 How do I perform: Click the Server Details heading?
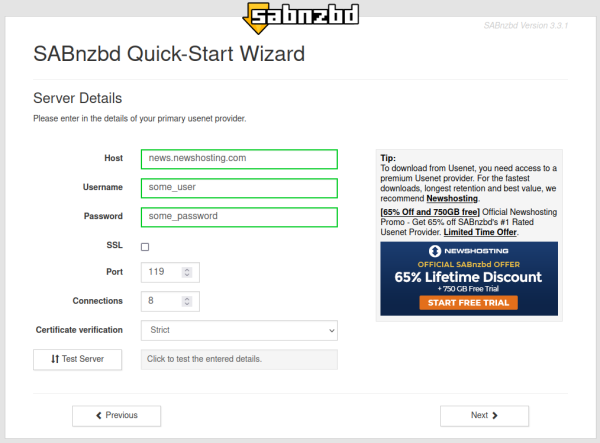point(78,98)
